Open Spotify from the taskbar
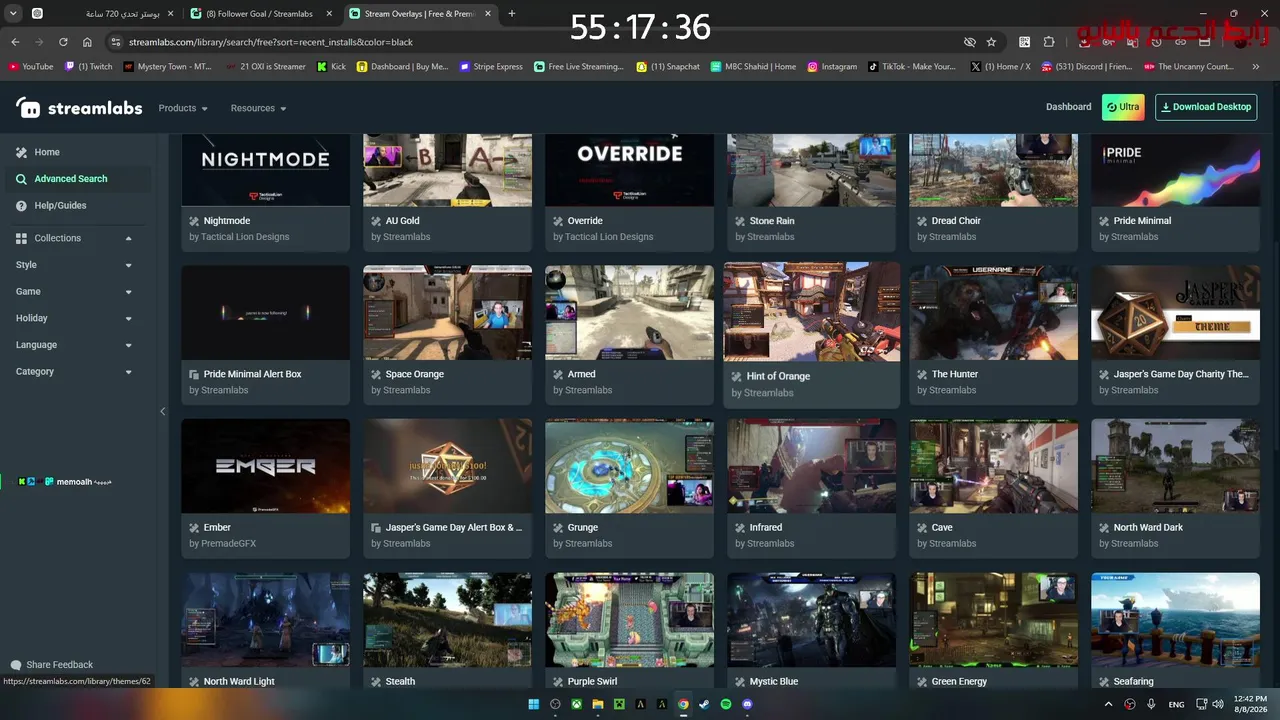The height and width of the screenshot is (720, 1280). pyautogui.click(x=726, y=704)
